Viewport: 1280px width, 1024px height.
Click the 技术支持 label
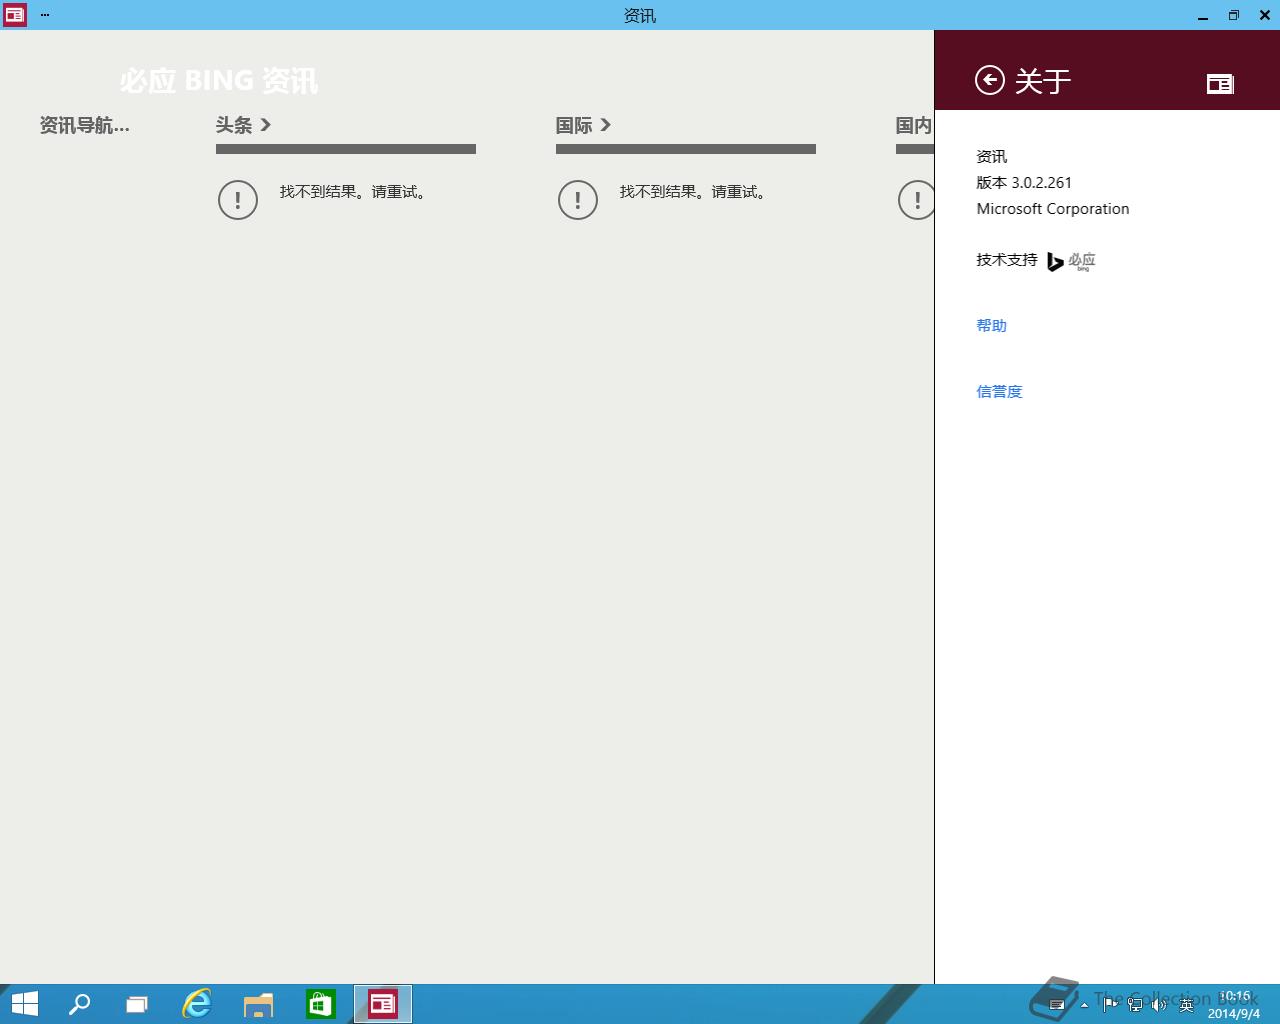pos(1007,260)
